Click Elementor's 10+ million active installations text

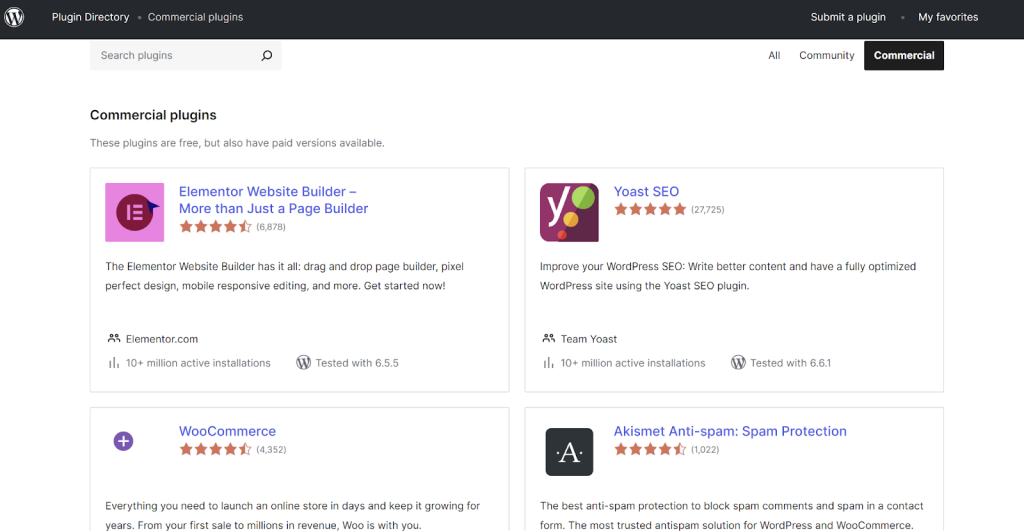pos(198,363)
